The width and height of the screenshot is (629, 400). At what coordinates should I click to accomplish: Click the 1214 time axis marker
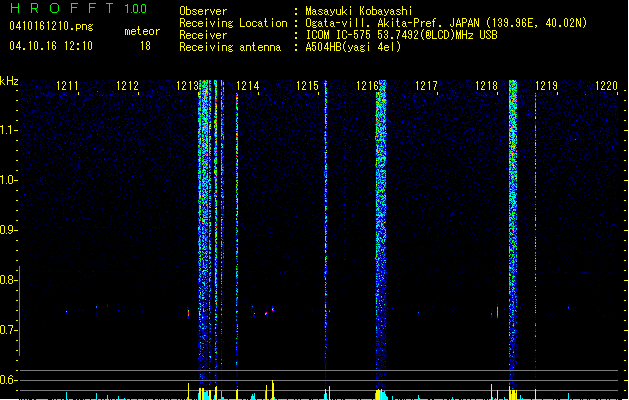click(x=248, y=86)
